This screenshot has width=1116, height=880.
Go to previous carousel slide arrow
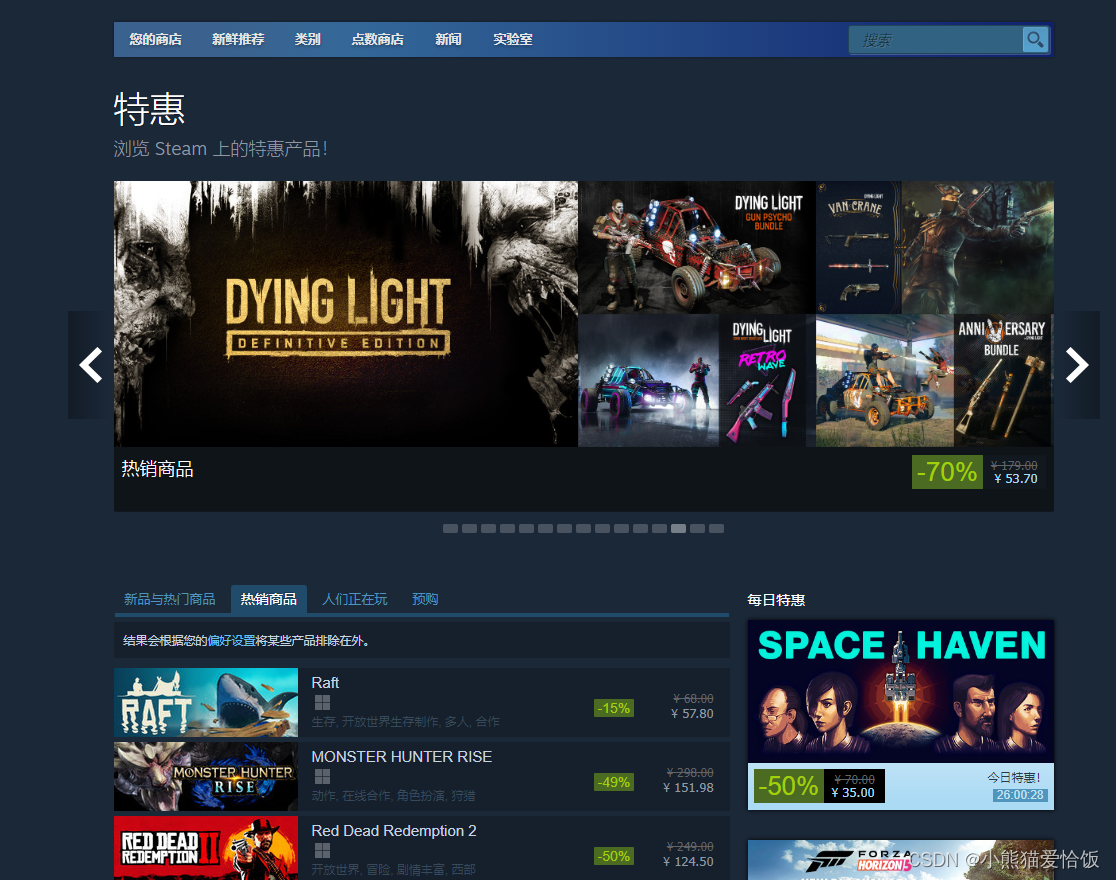tap(91, 365)
